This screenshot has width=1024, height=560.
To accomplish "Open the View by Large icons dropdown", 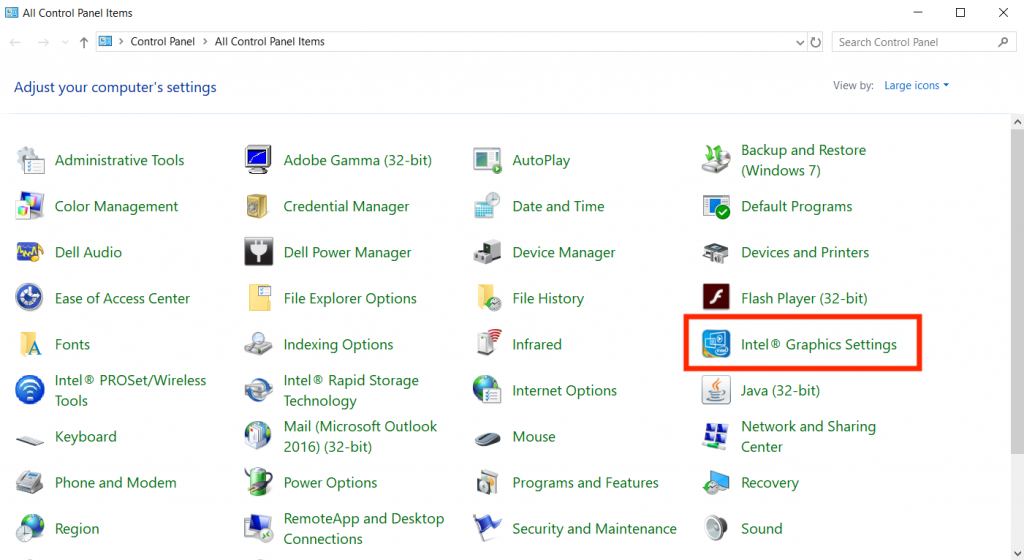I will (916, 86).
